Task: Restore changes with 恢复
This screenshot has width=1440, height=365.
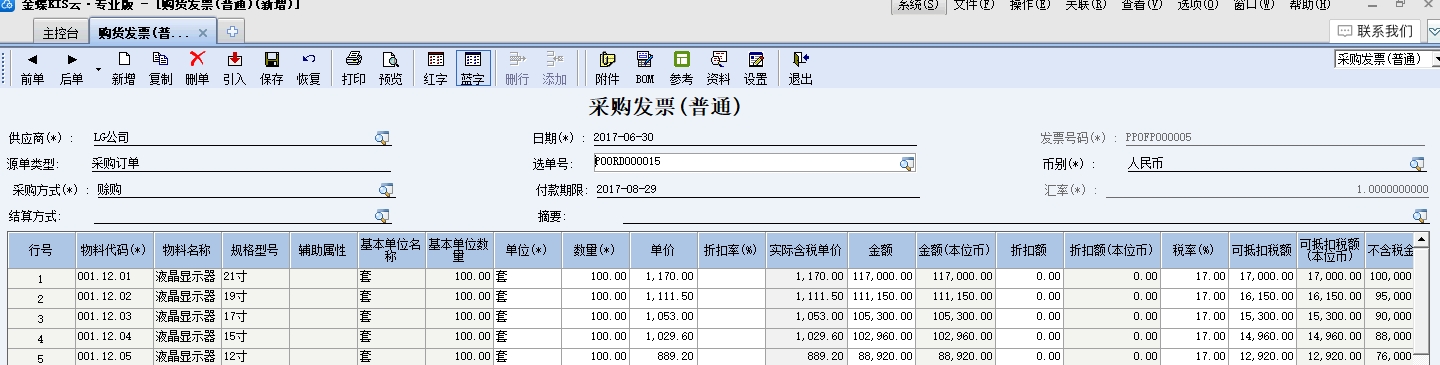Action: coord(308,69)
